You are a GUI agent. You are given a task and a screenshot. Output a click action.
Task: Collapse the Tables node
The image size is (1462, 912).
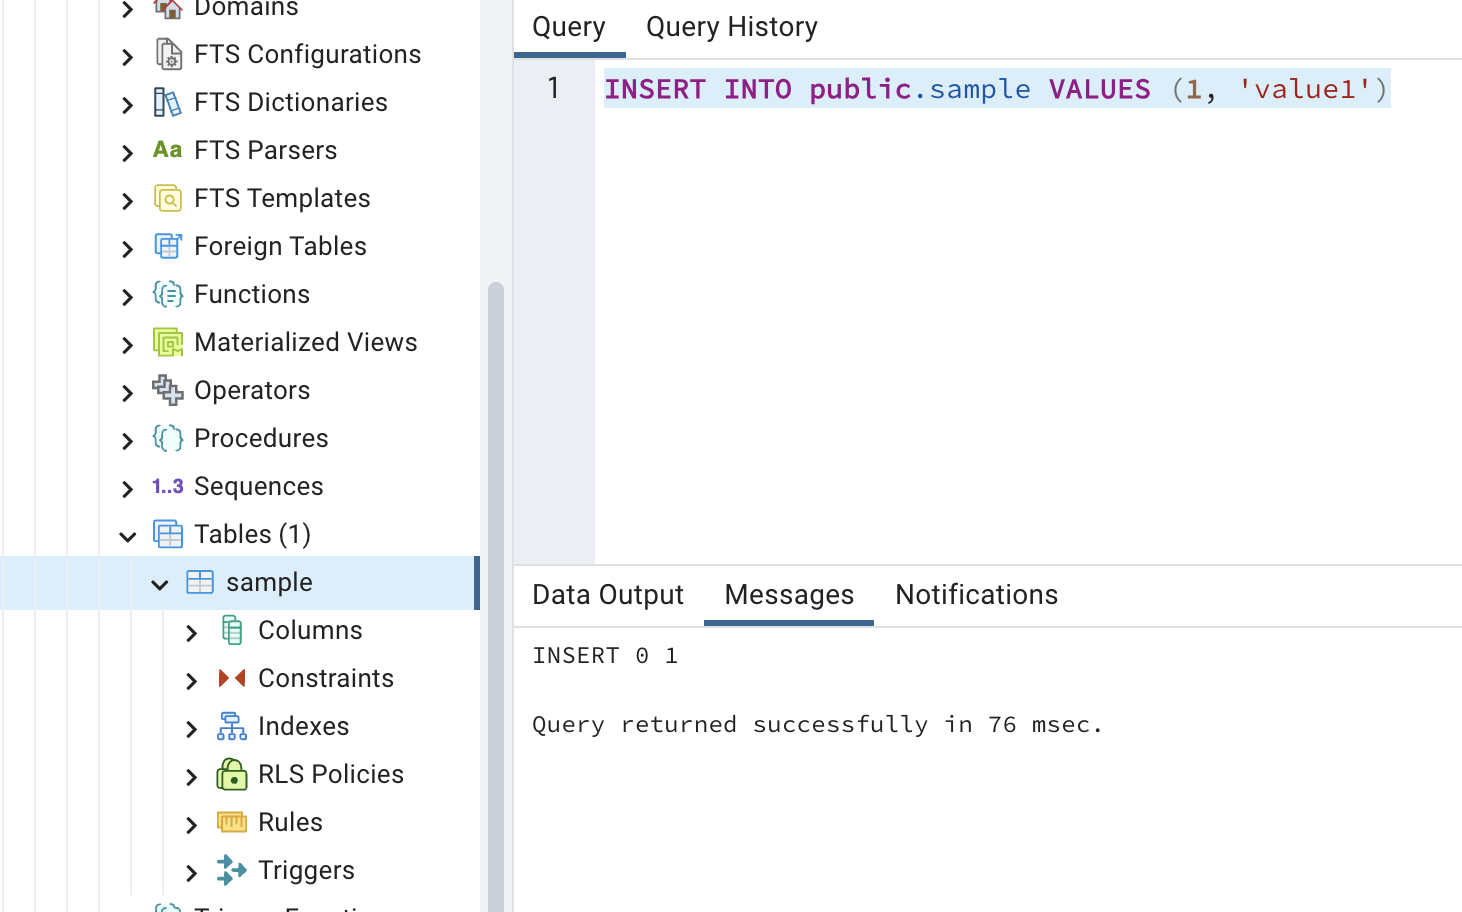tap(127, 534)
